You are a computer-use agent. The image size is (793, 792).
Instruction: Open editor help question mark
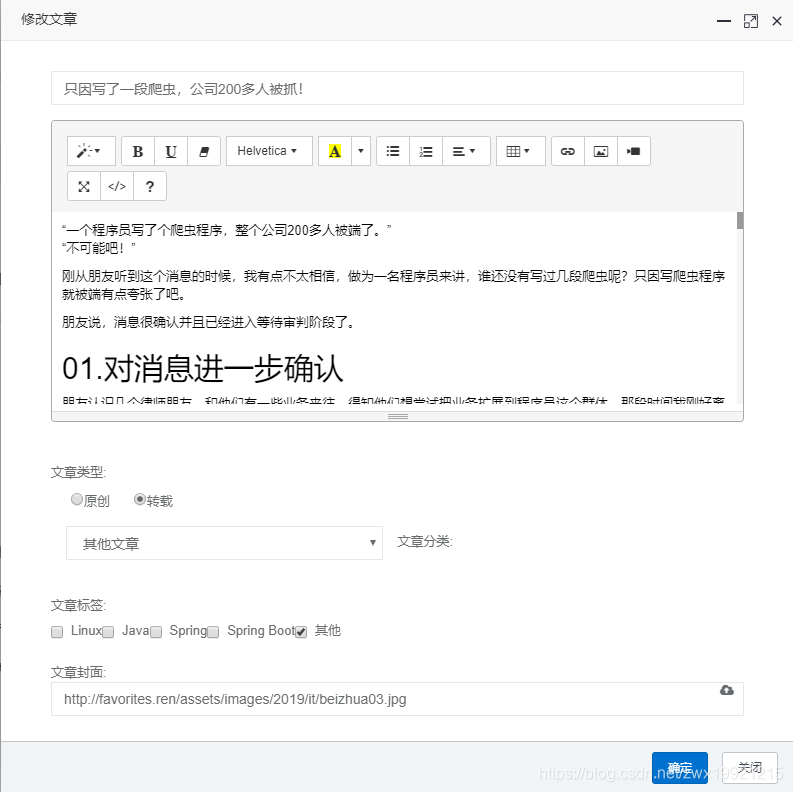[x=150, y=186]
